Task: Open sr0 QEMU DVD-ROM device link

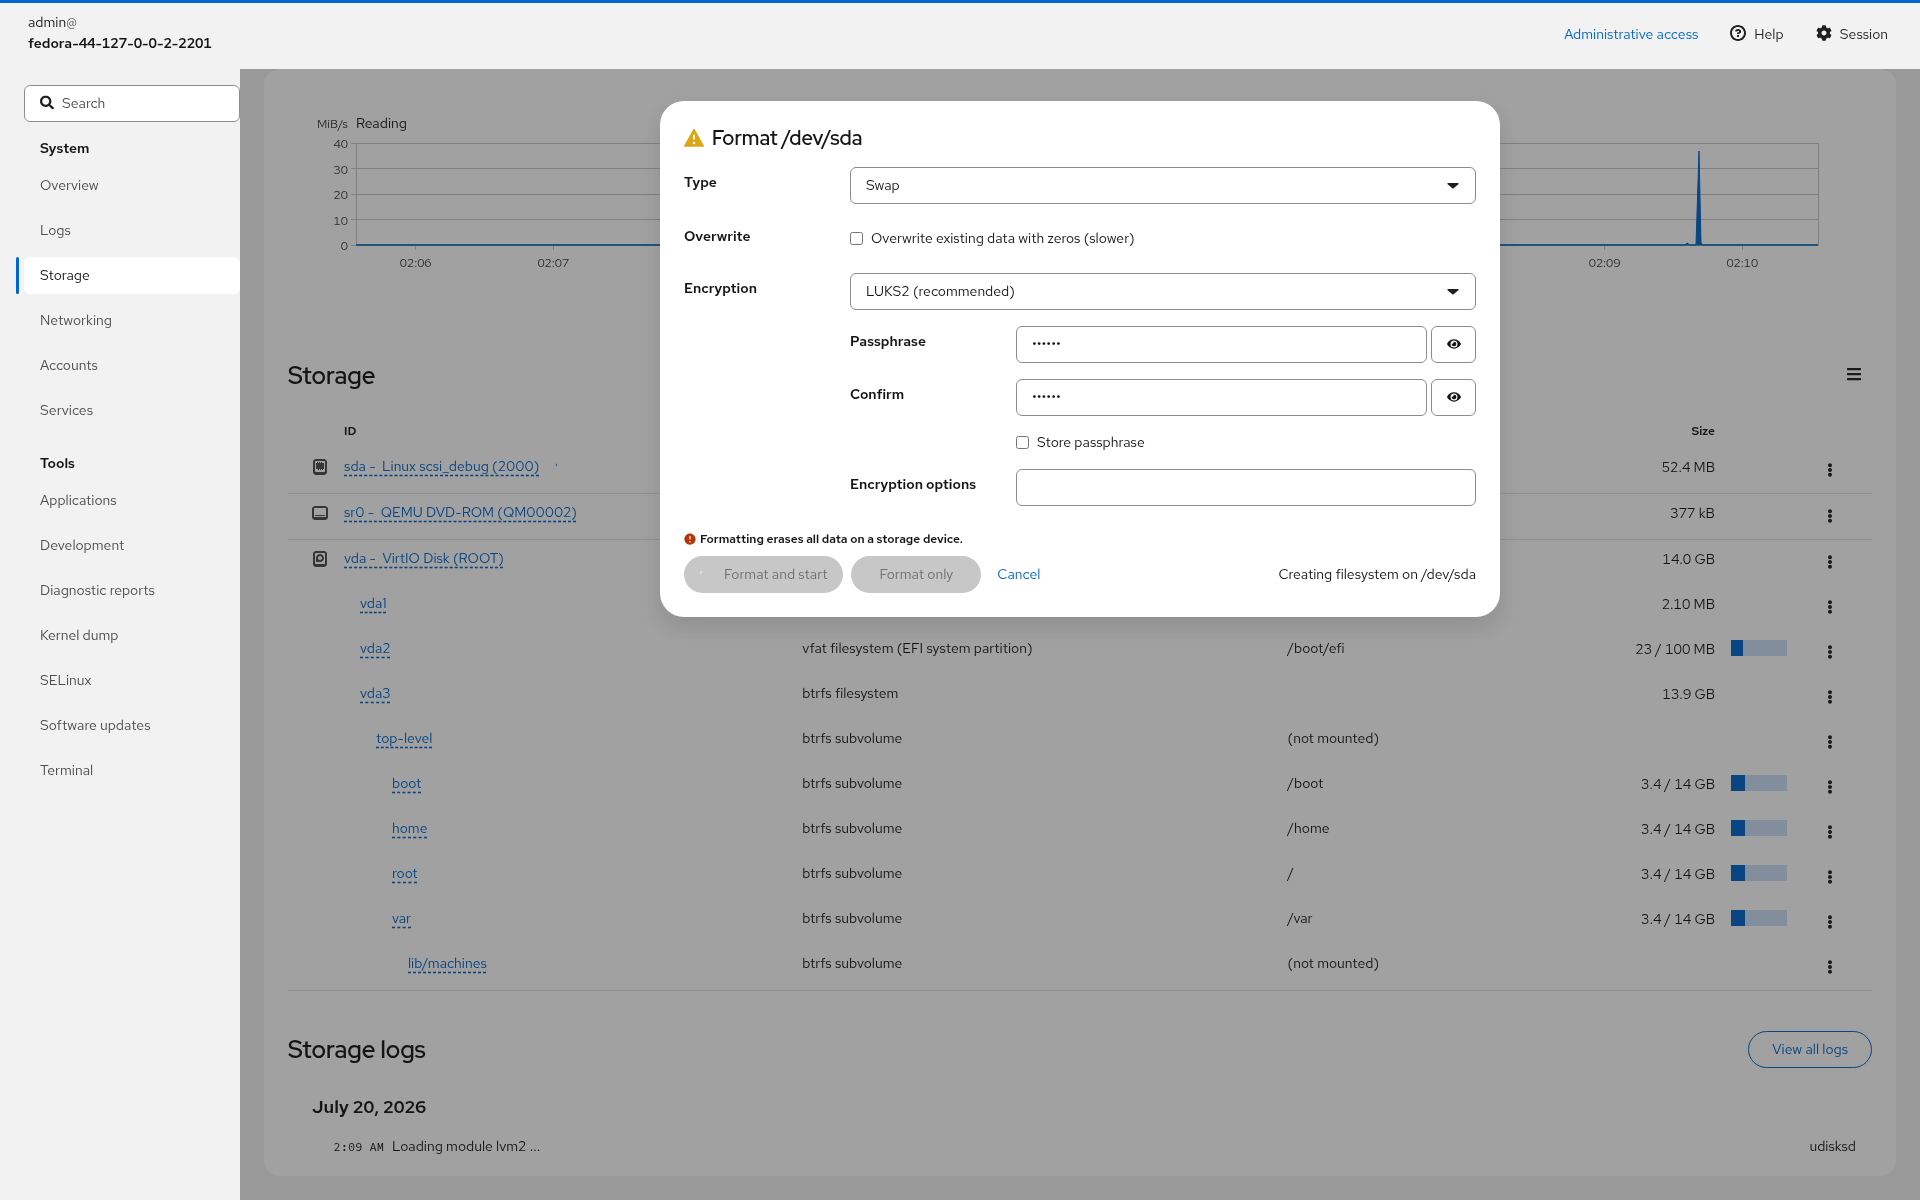Action: [x=460, y=512]
